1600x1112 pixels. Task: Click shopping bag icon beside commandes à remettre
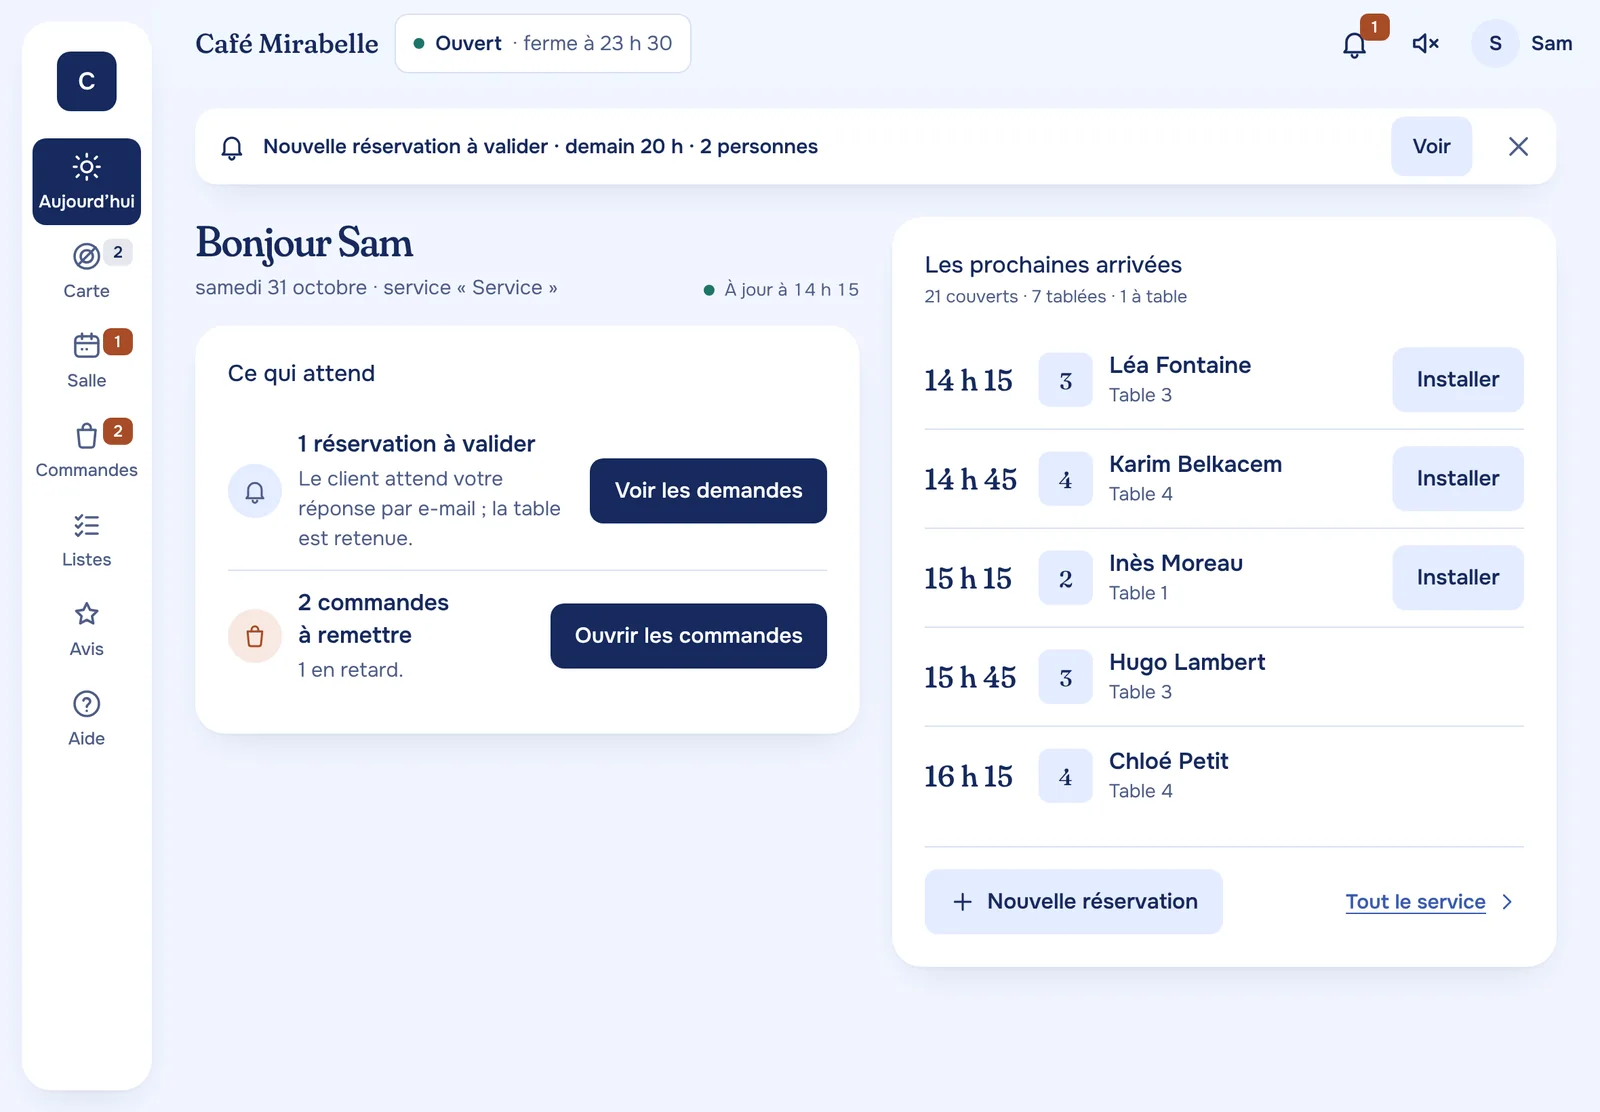click(255, 636)
